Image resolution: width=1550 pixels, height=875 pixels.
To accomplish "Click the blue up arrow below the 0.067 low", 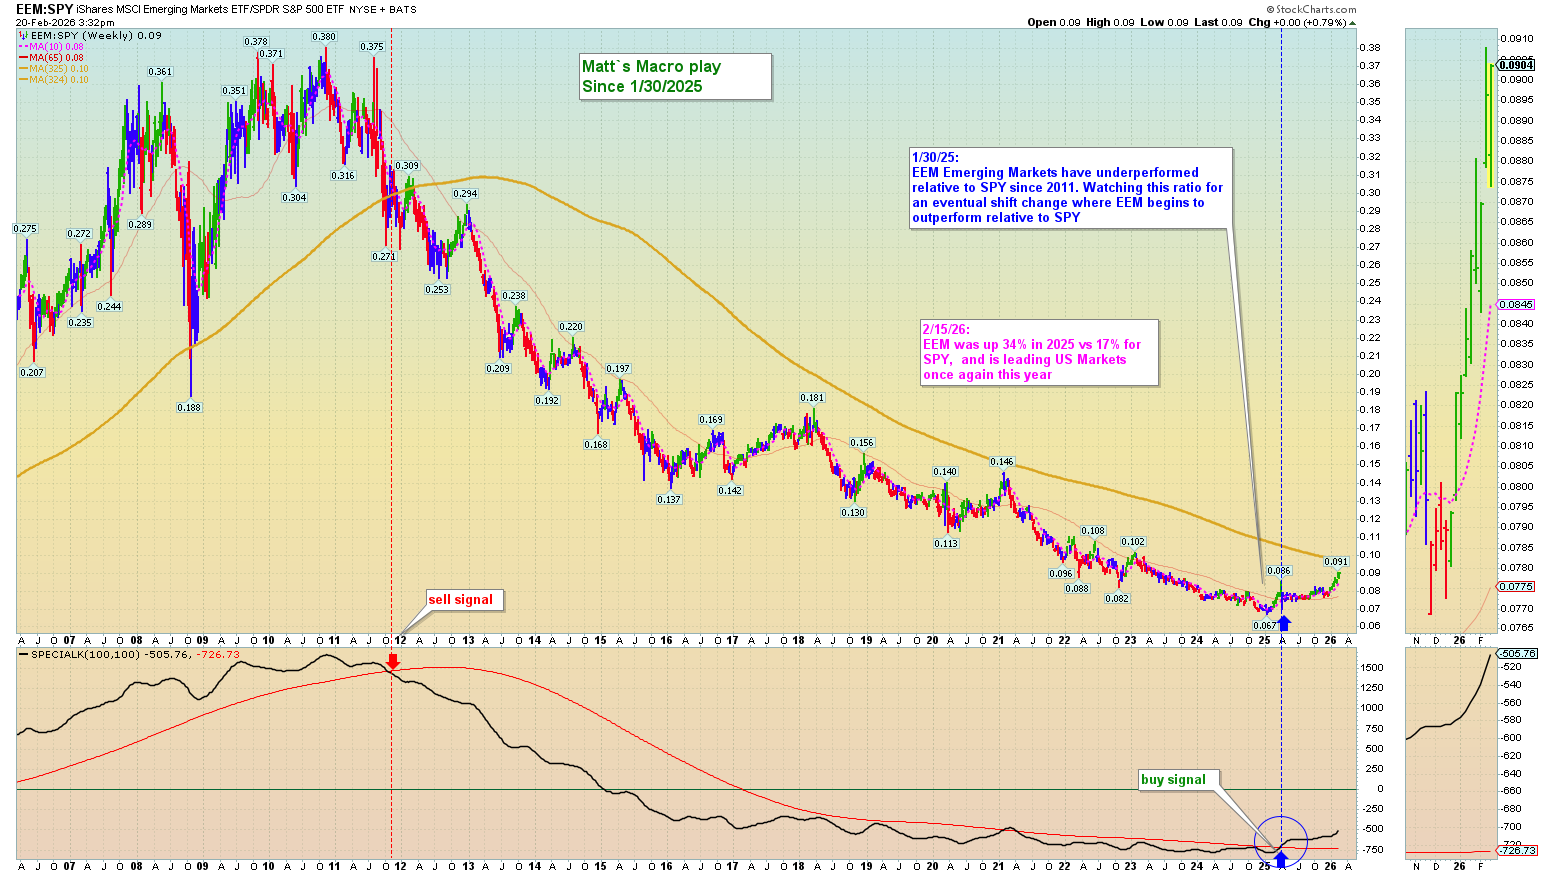I will 1285,623.
